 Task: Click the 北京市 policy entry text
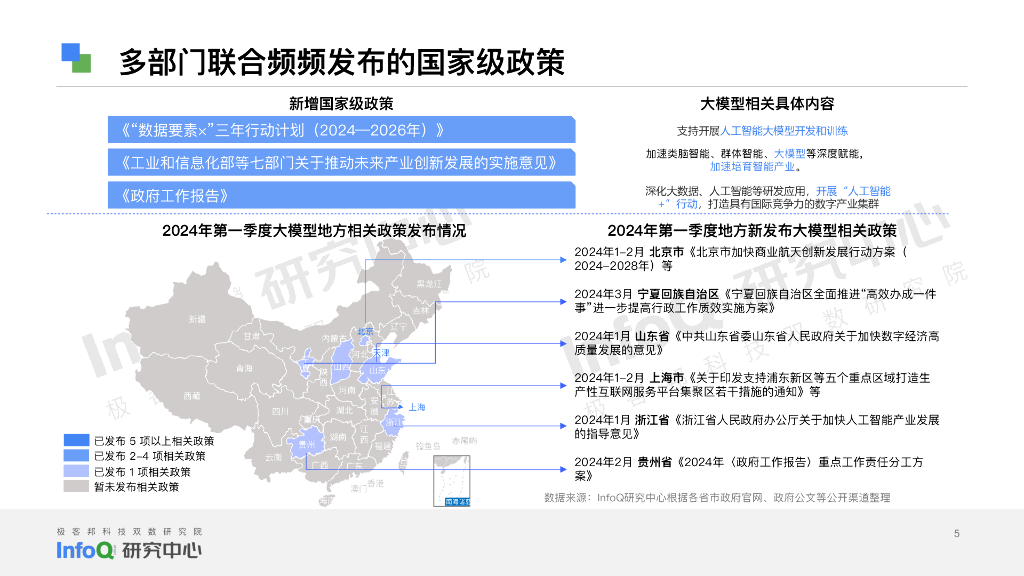[741, 259]
